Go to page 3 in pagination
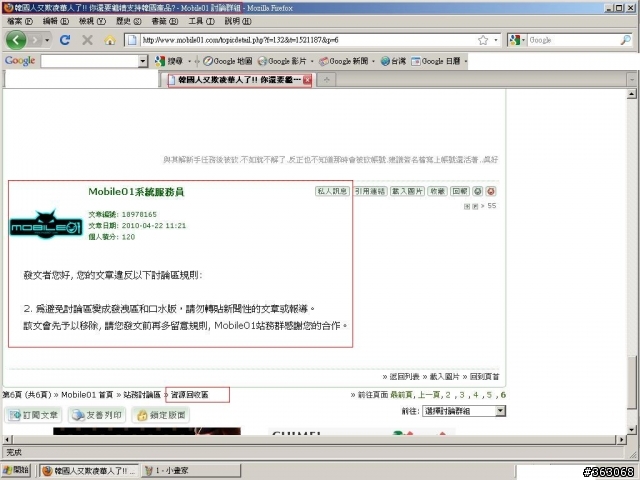640x480 pixels. point(462,395)
